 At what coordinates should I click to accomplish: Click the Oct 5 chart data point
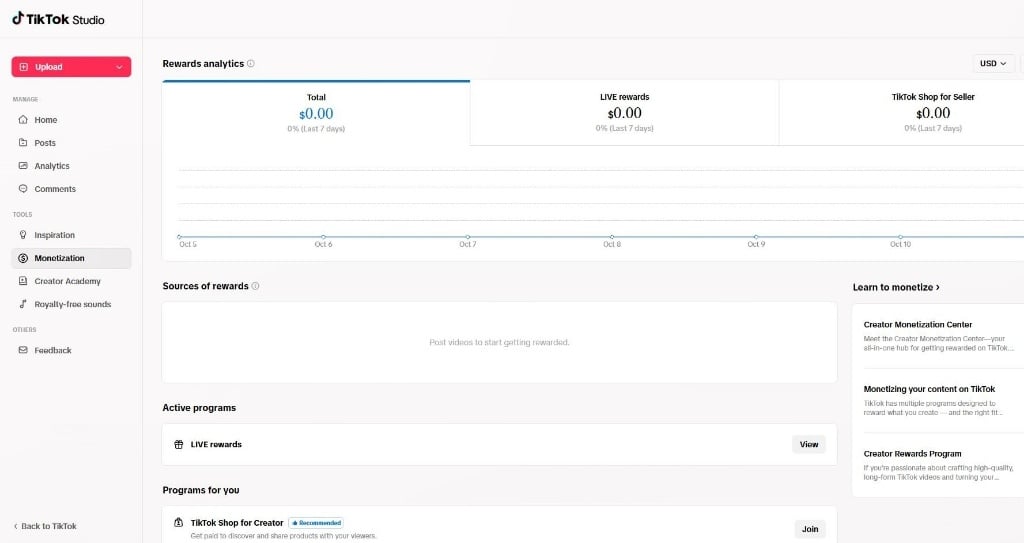click(x=179, y=237)
